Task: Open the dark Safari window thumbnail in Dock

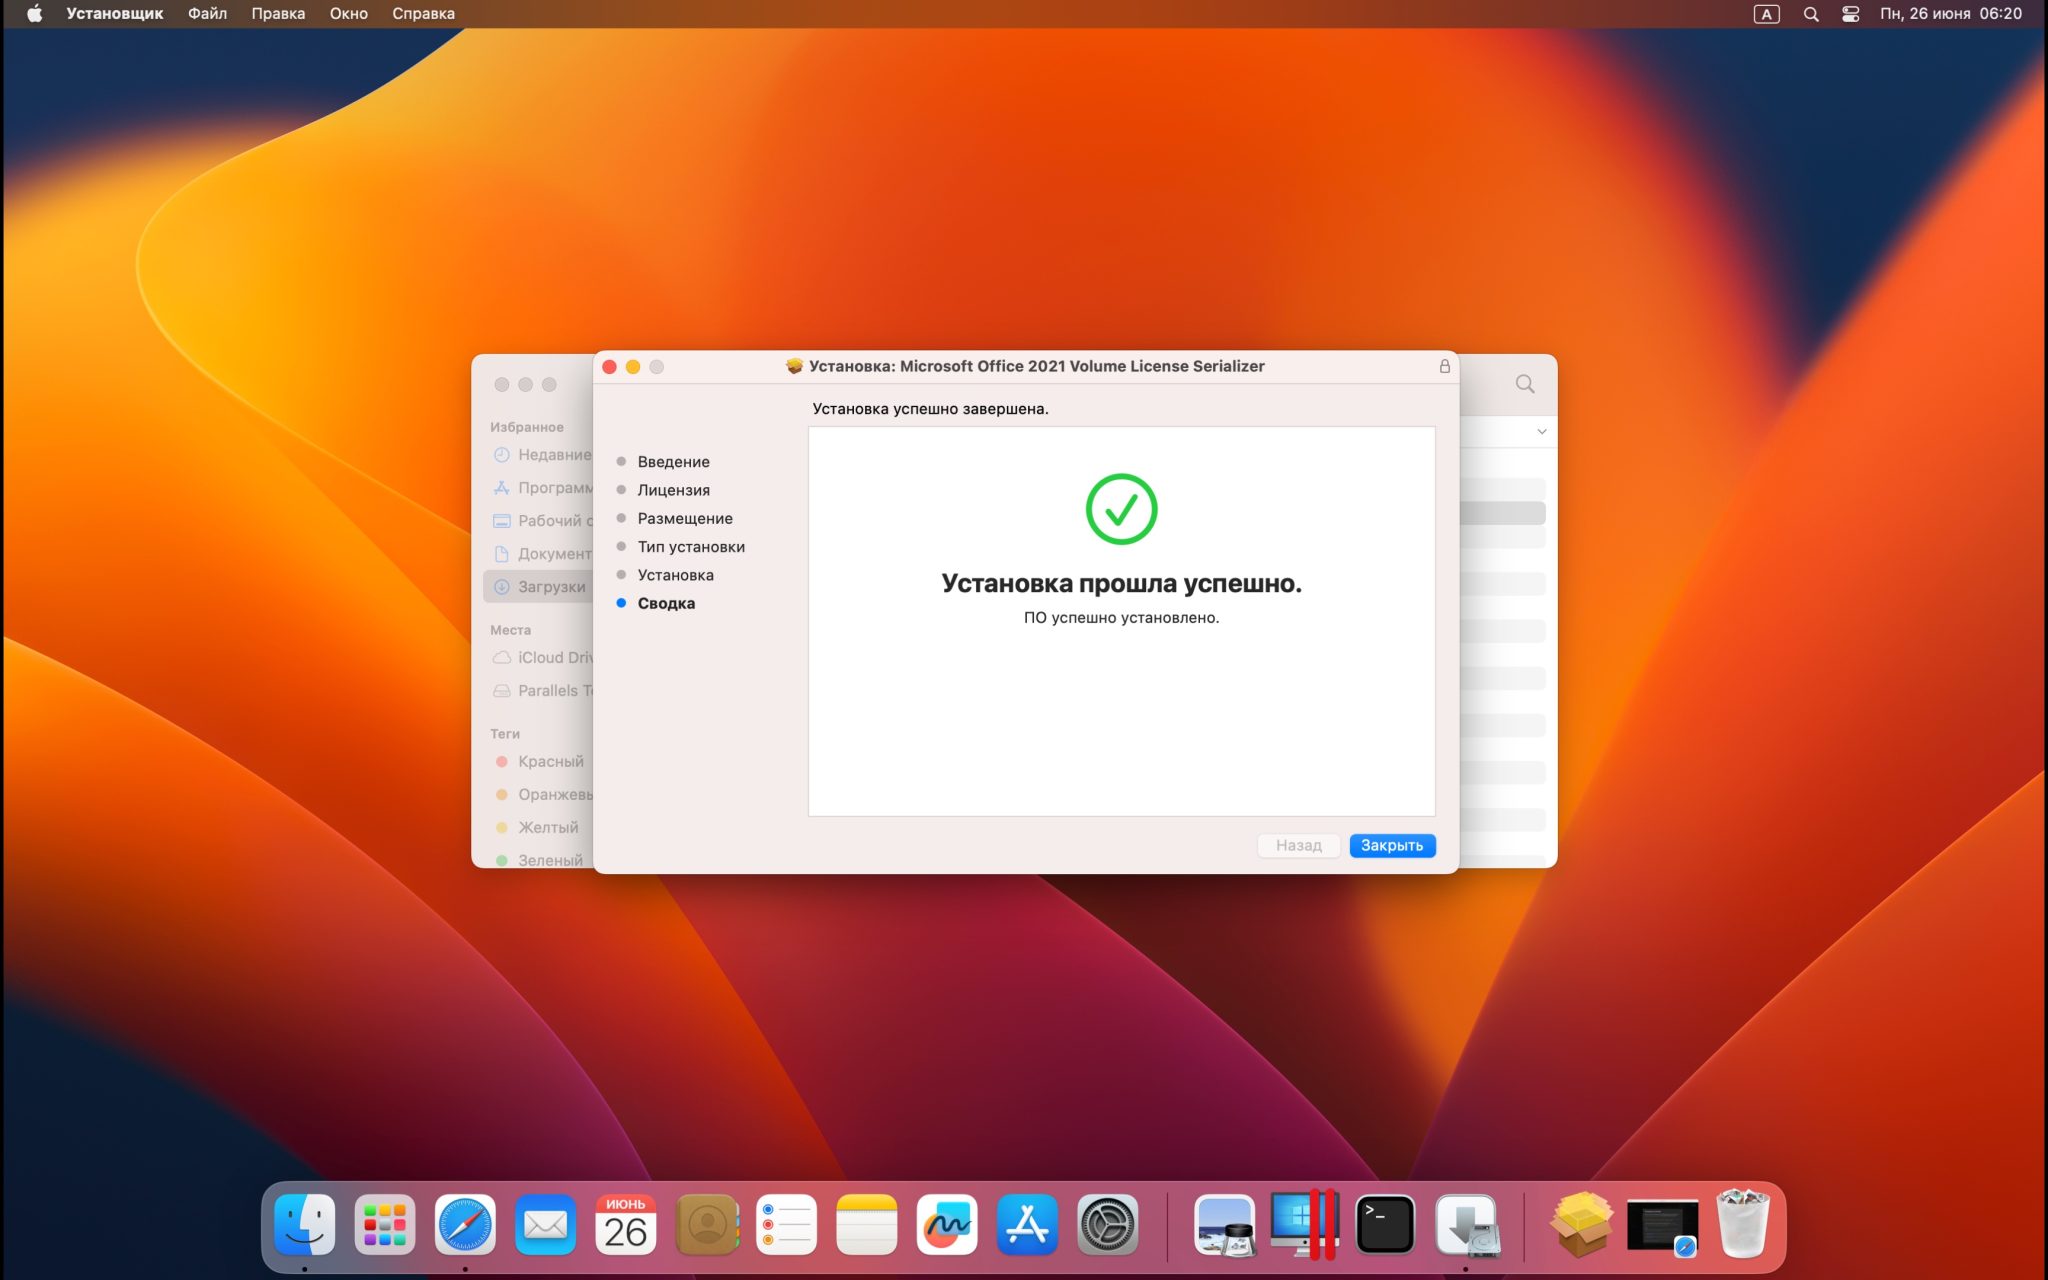Action: (x=1662, y=1226)
